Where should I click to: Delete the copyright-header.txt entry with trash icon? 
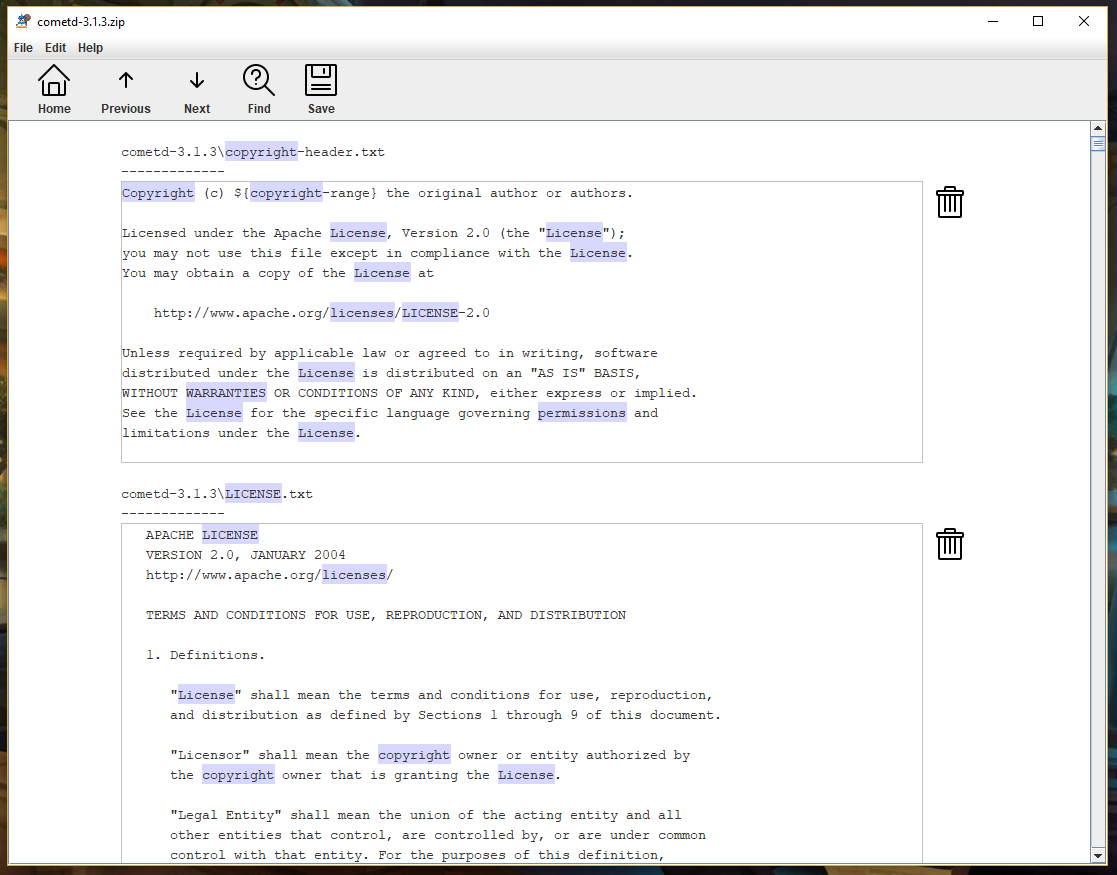[x=950, y=202]
